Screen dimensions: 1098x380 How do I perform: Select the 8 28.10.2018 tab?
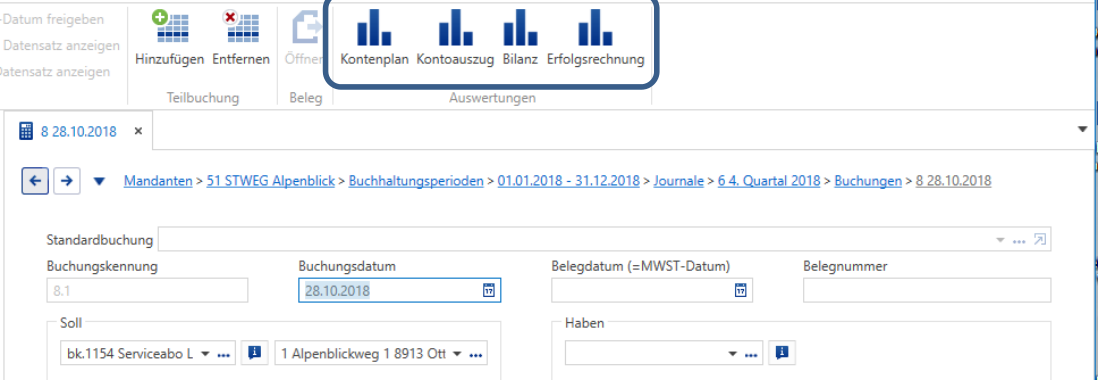(x=78, y=132)
